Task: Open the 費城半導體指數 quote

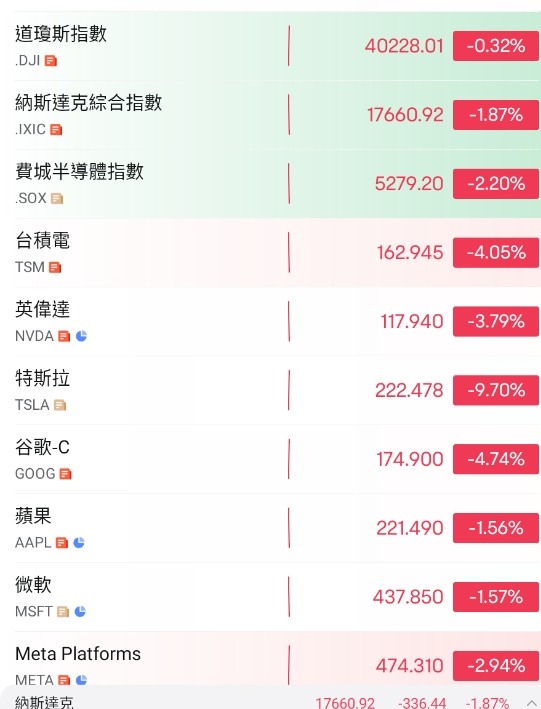Action: tap(270, 184)
